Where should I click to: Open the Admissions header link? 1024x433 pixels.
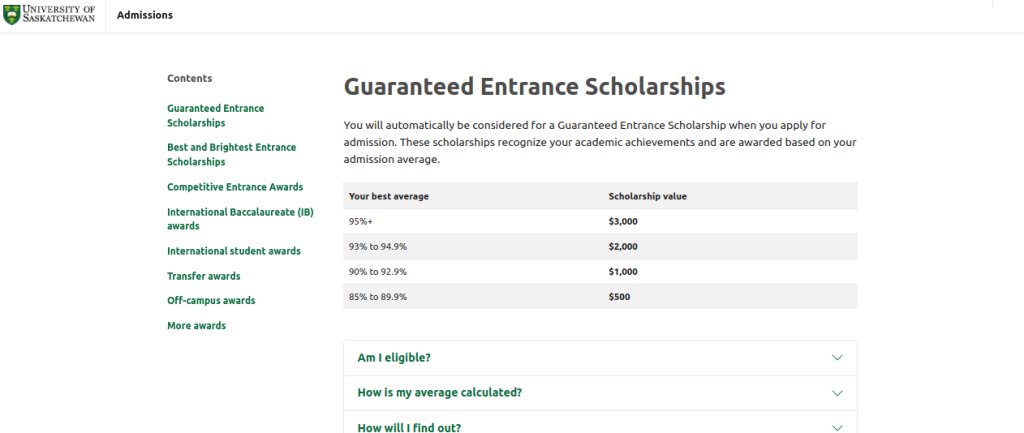click(144, 15)
